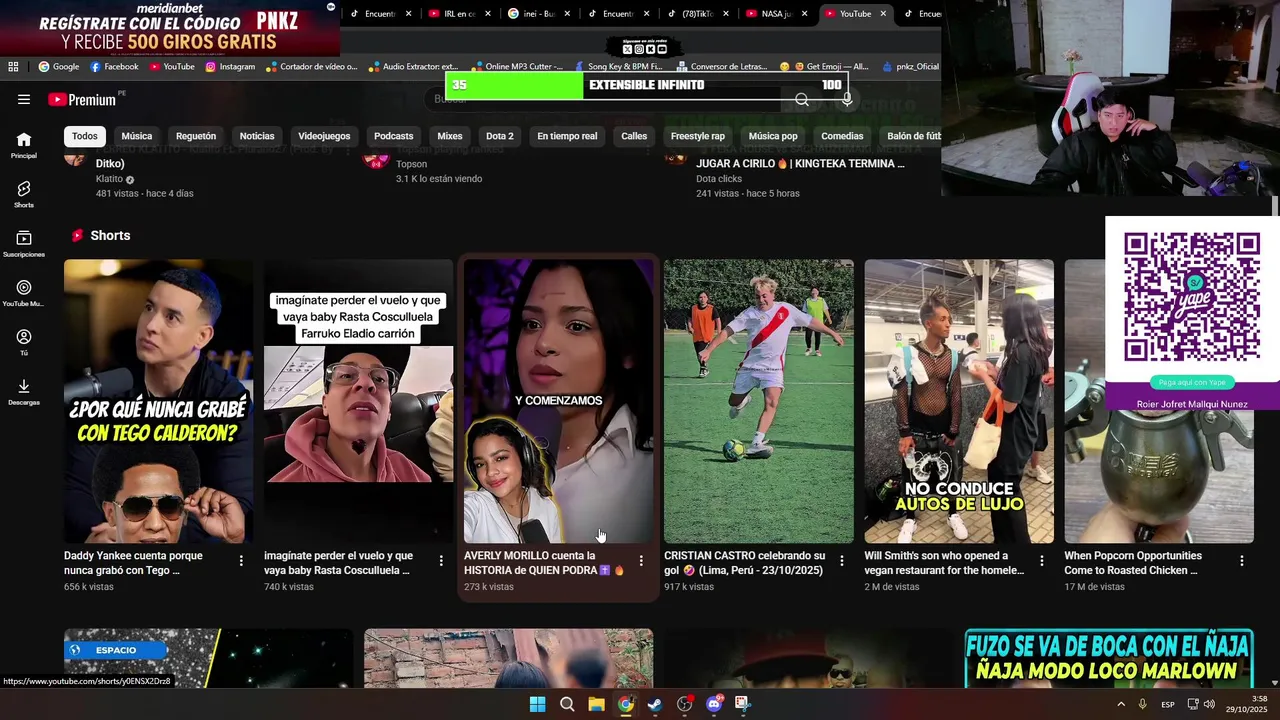Open OBS Studio from the taskbar

(x=684, y=704)
